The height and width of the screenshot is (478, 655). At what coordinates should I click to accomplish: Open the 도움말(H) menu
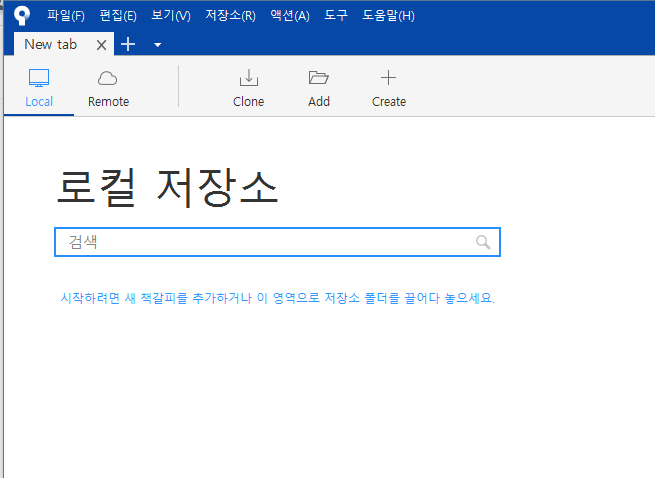coord(388,16)
